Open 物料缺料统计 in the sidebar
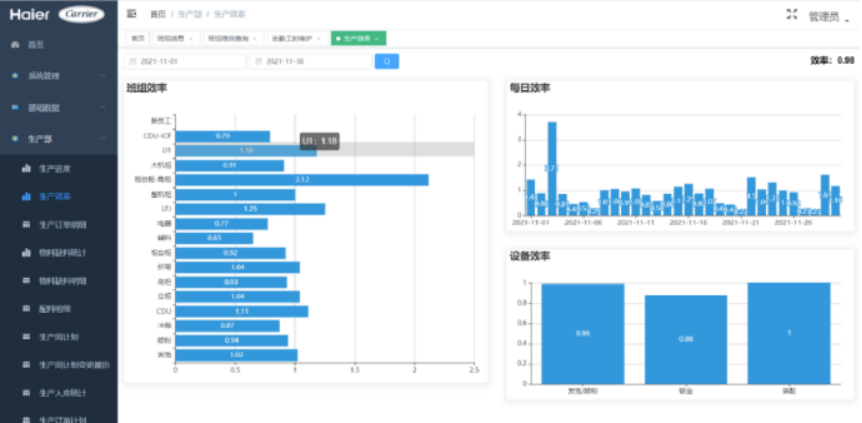The width and height of the screenshot is (862, 423). point(61,253)
